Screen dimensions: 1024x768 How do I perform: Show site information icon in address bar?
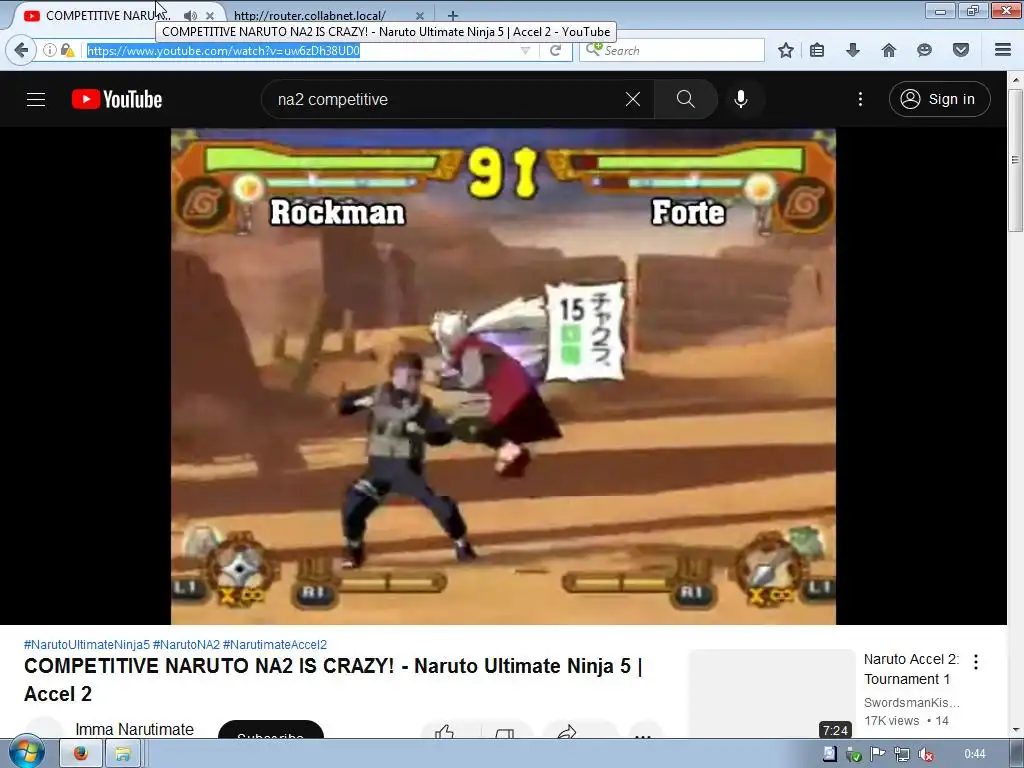click(50, 50)
